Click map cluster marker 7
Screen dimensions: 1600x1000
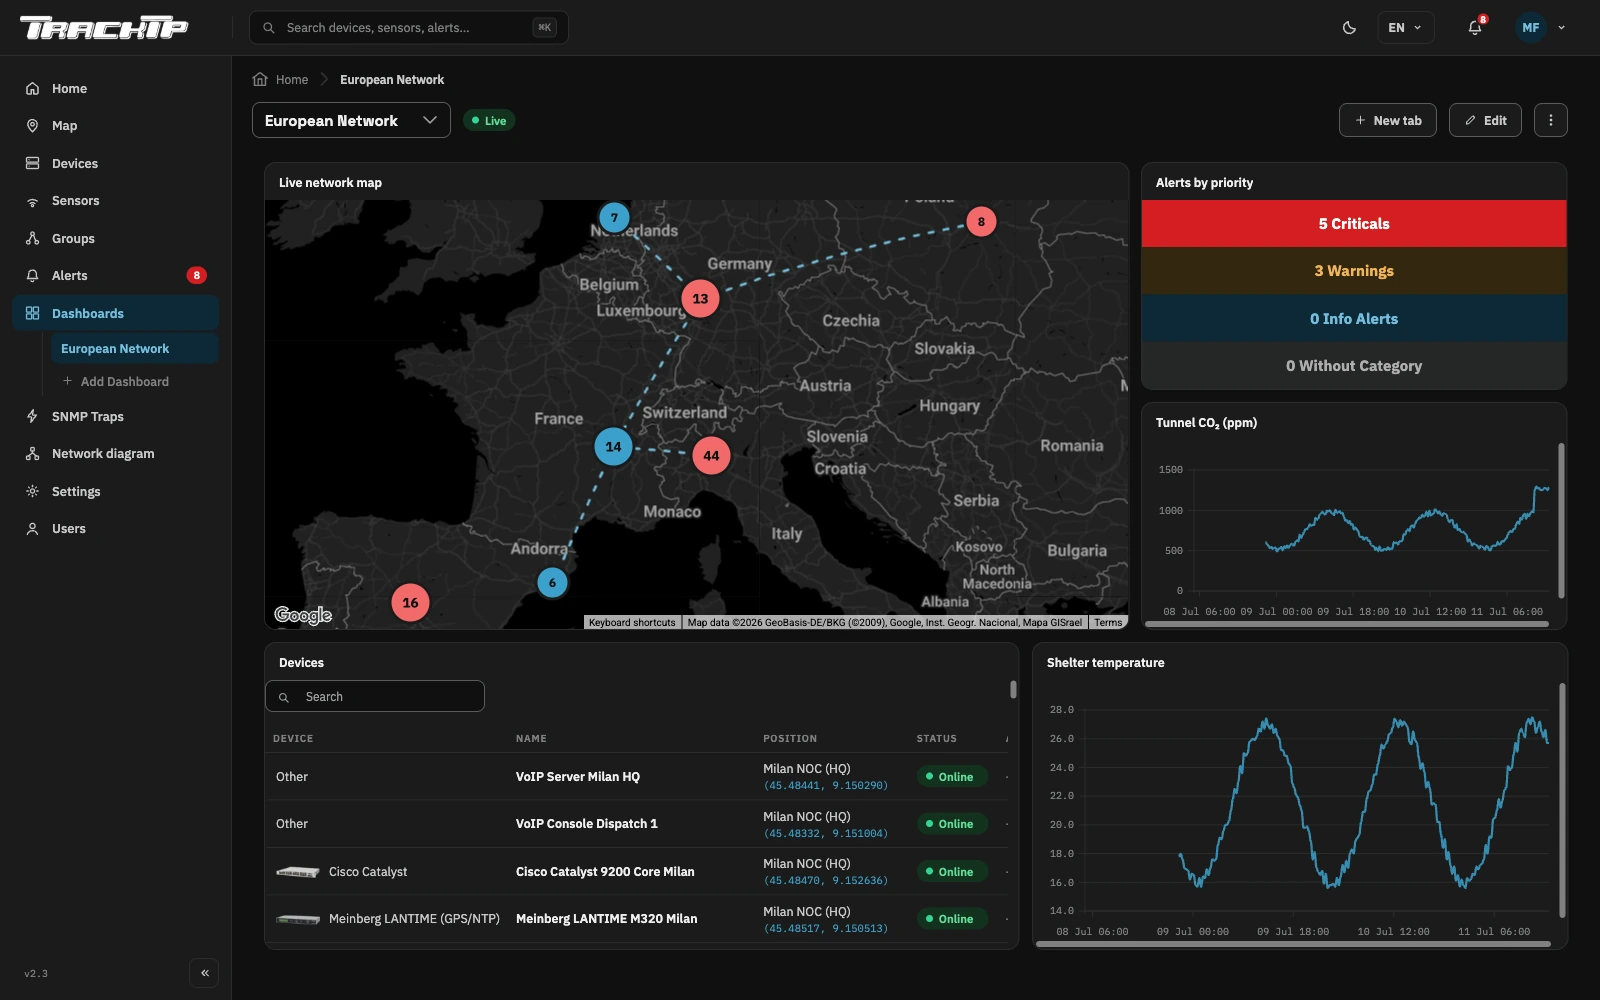click(x=614, y=217)
